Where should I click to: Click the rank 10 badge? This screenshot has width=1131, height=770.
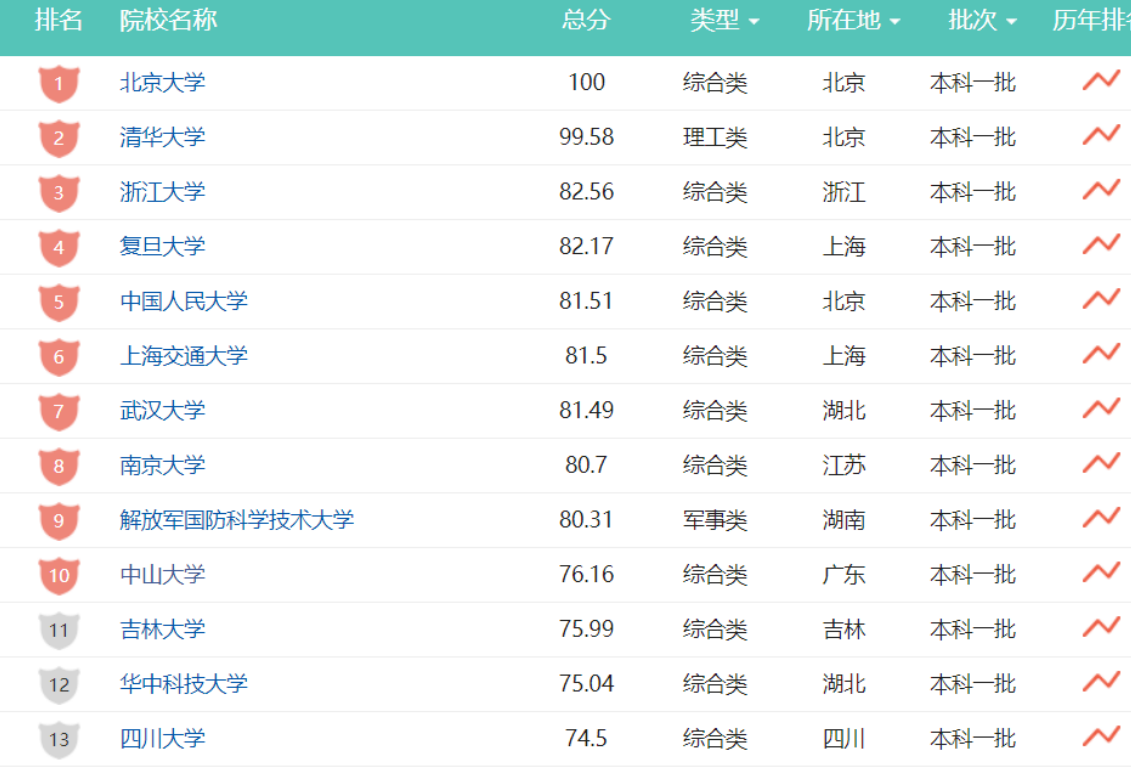click(59, 576)
